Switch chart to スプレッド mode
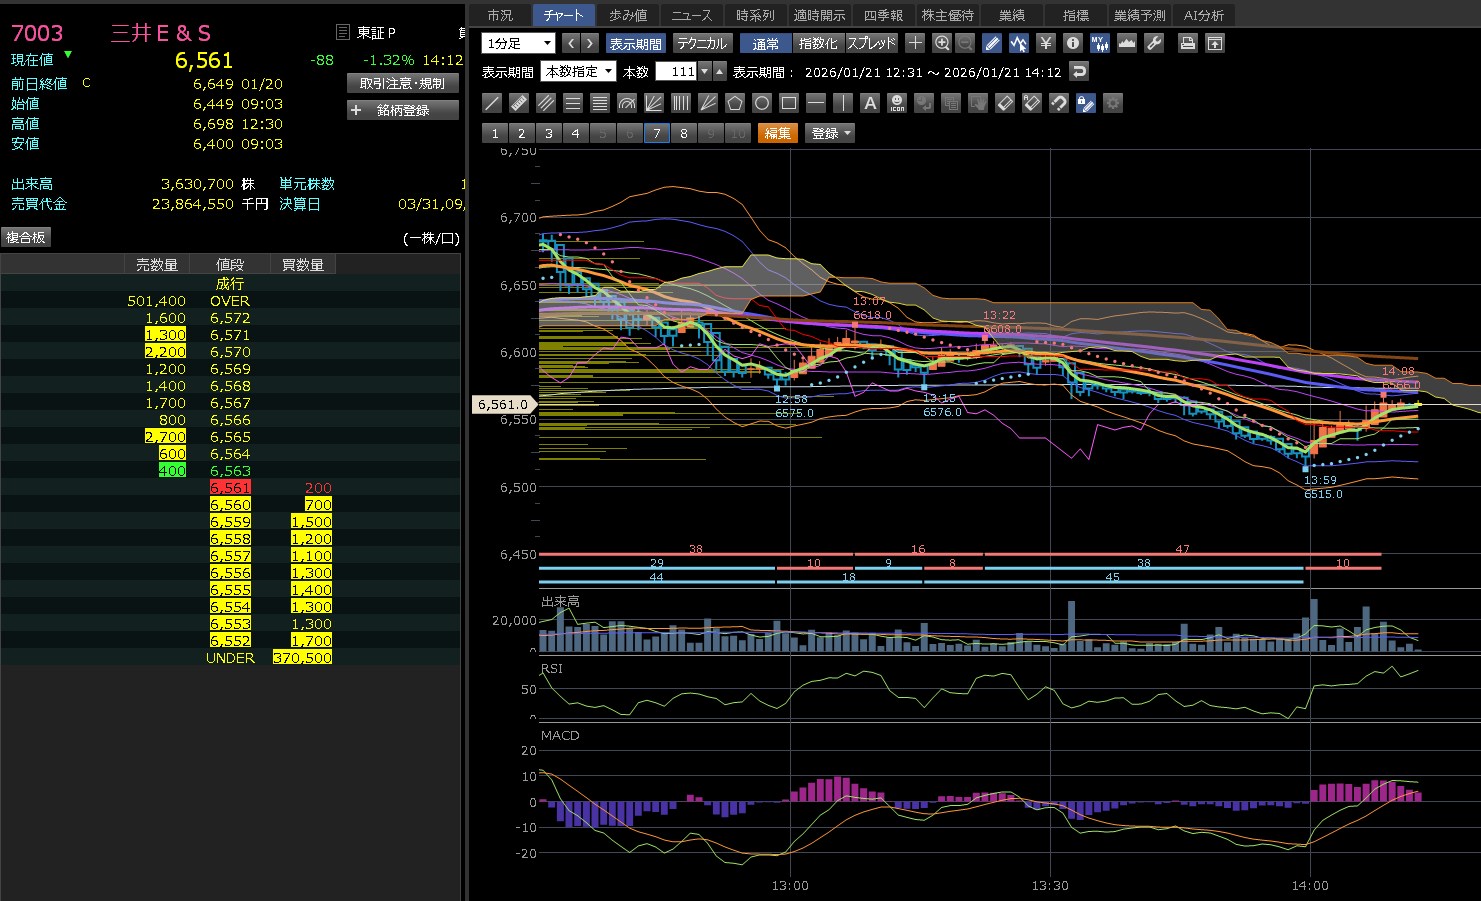The image size is (1481, 901). (871, 43)
